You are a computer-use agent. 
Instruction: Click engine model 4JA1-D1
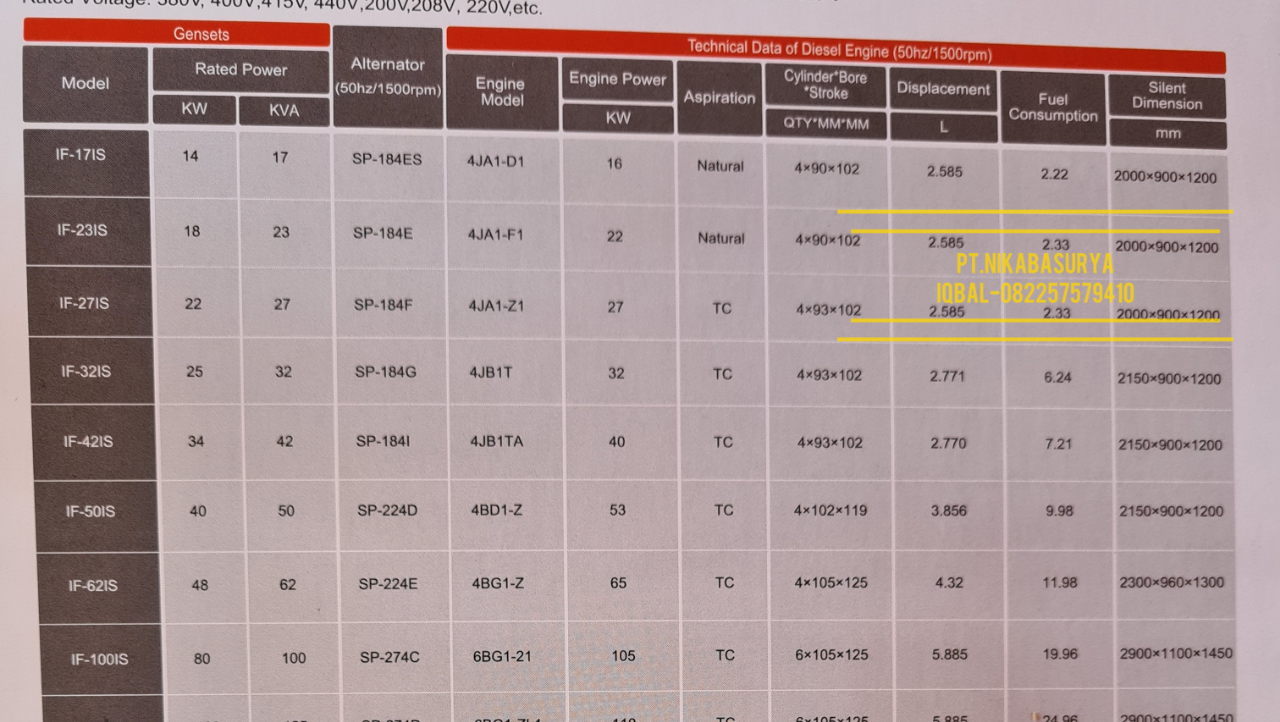click(x=496, y=160)
